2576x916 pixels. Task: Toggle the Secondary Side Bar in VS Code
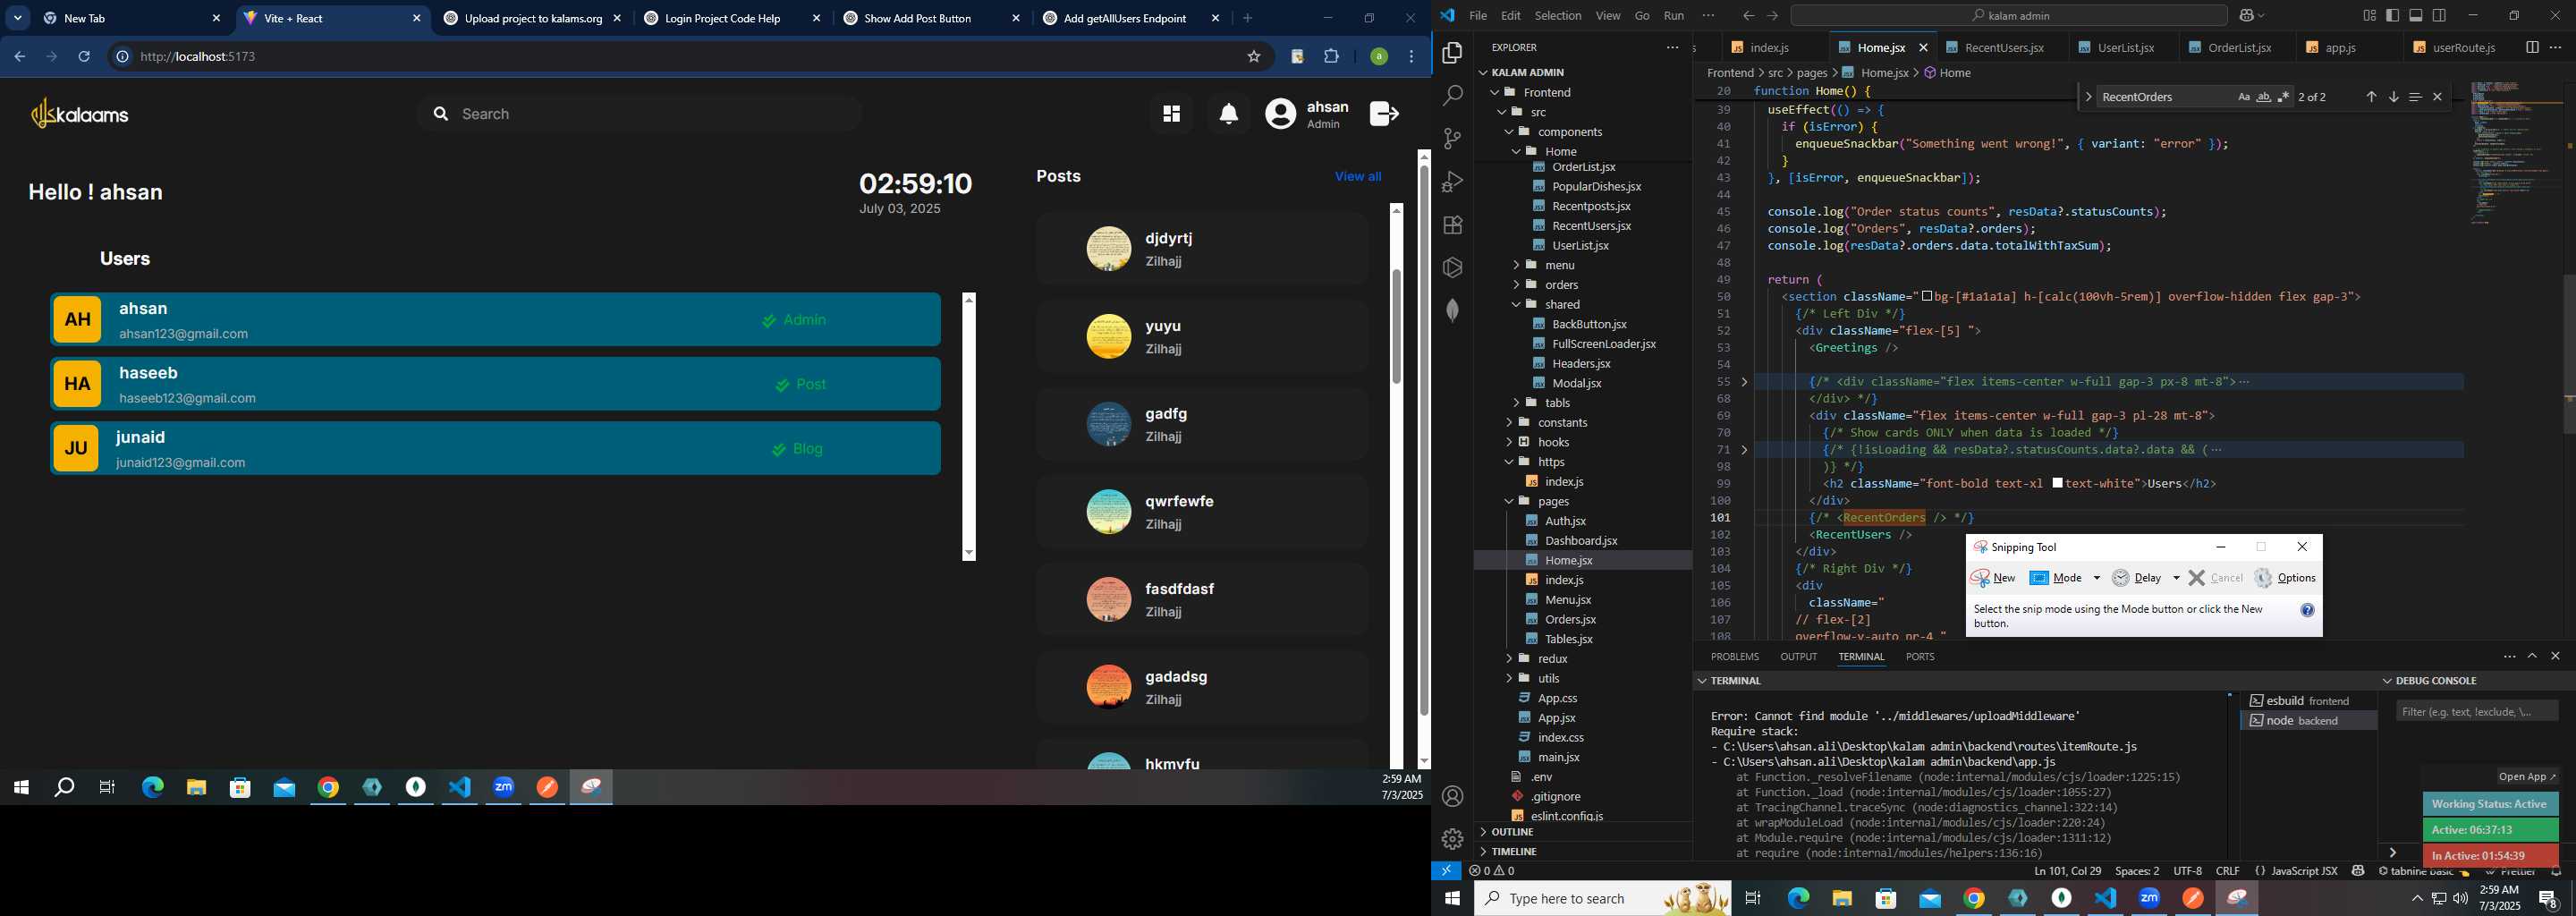[x=2440, y=15]
